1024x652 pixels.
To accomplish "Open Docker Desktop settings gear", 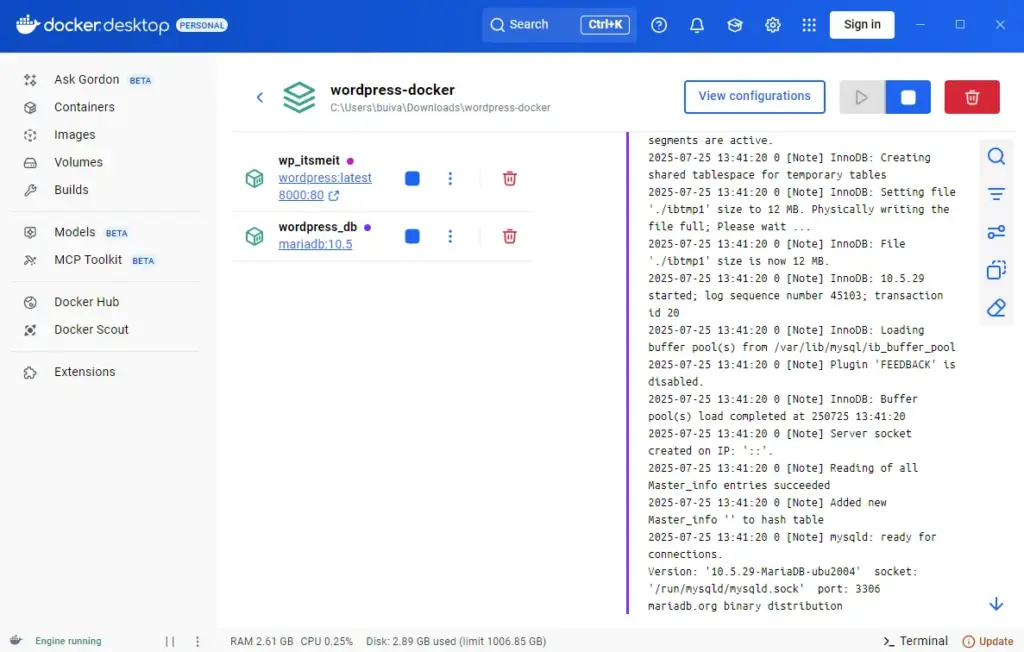I will click(x=772, y=24).
